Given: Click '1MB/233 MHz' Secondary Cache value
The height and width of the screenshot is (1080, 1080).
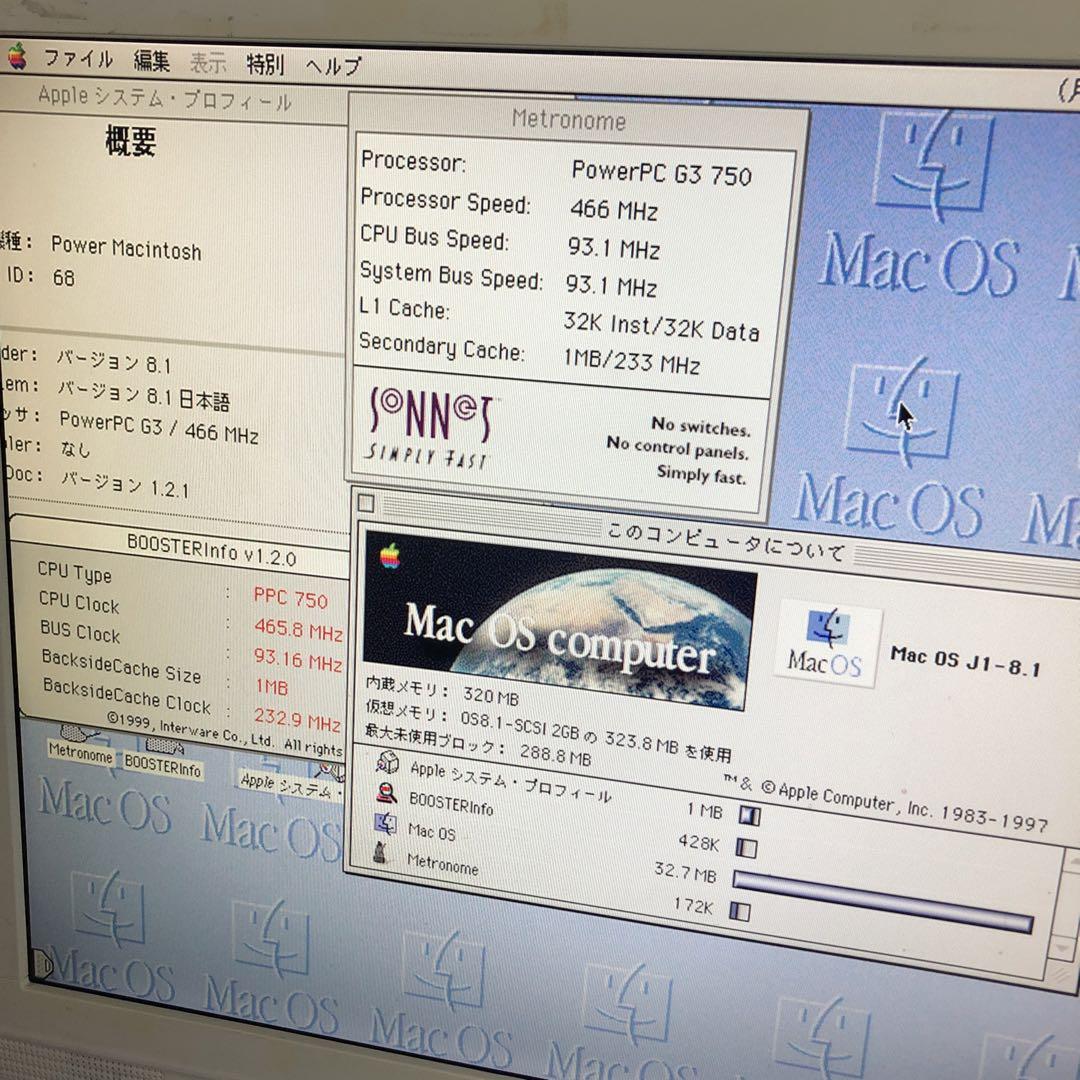Looking at the screenshot, I should [632, 360].
